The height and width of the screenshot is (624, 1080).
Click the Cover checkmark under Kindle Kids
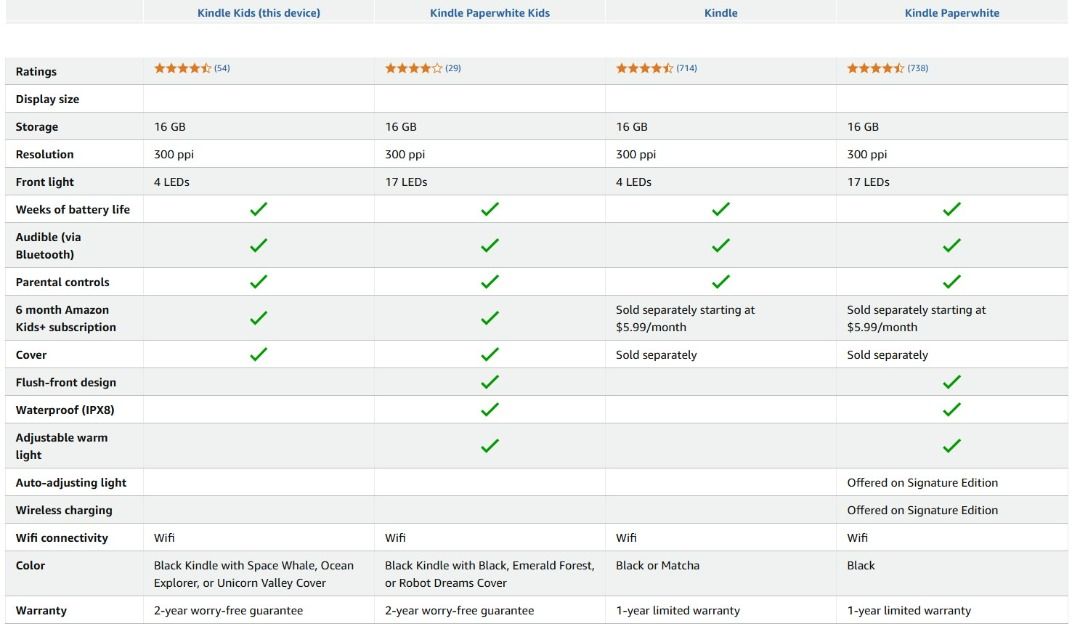[x=258, y=354]
